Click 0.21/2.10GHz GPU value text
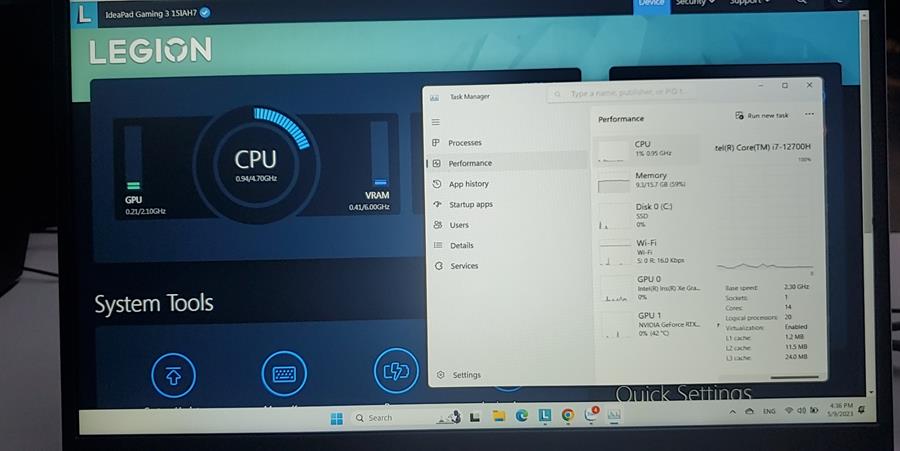 tap(146, 212)
